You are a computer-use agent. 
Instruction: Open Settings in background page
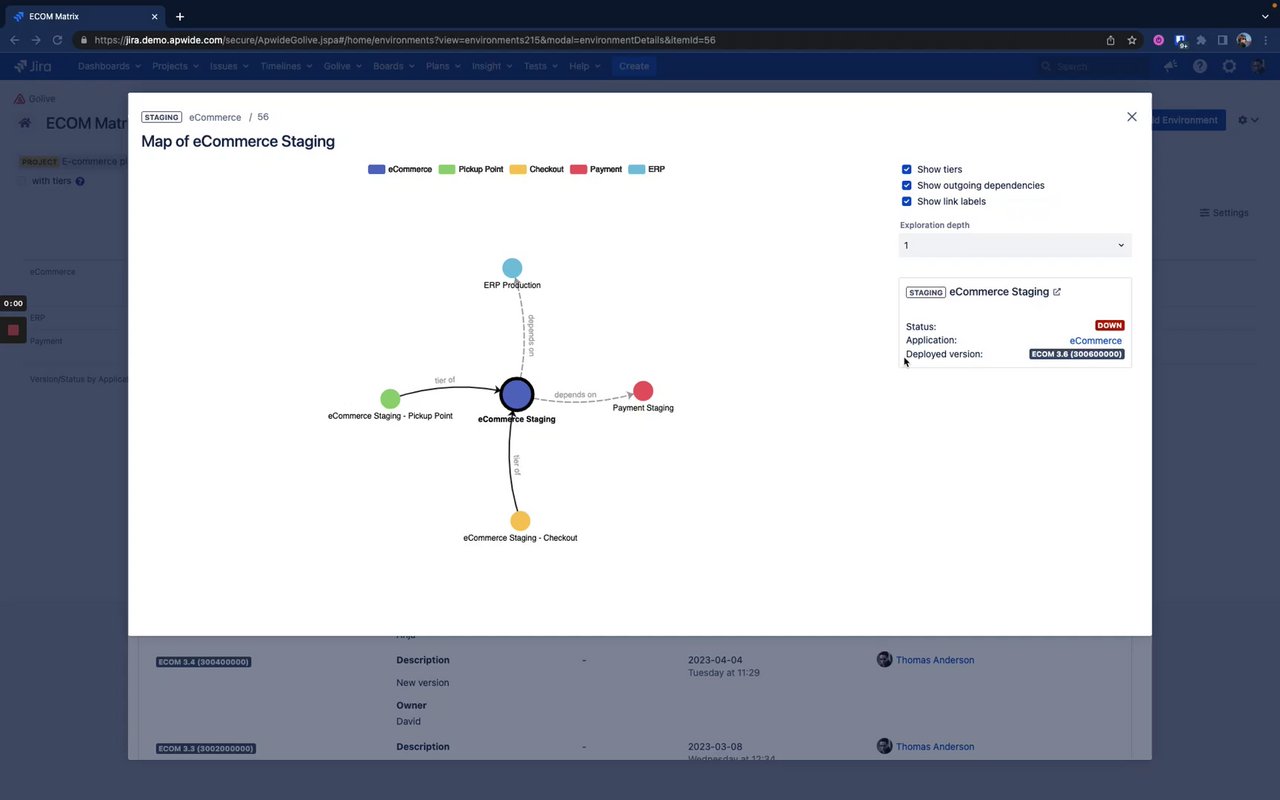pos(1224,213)
